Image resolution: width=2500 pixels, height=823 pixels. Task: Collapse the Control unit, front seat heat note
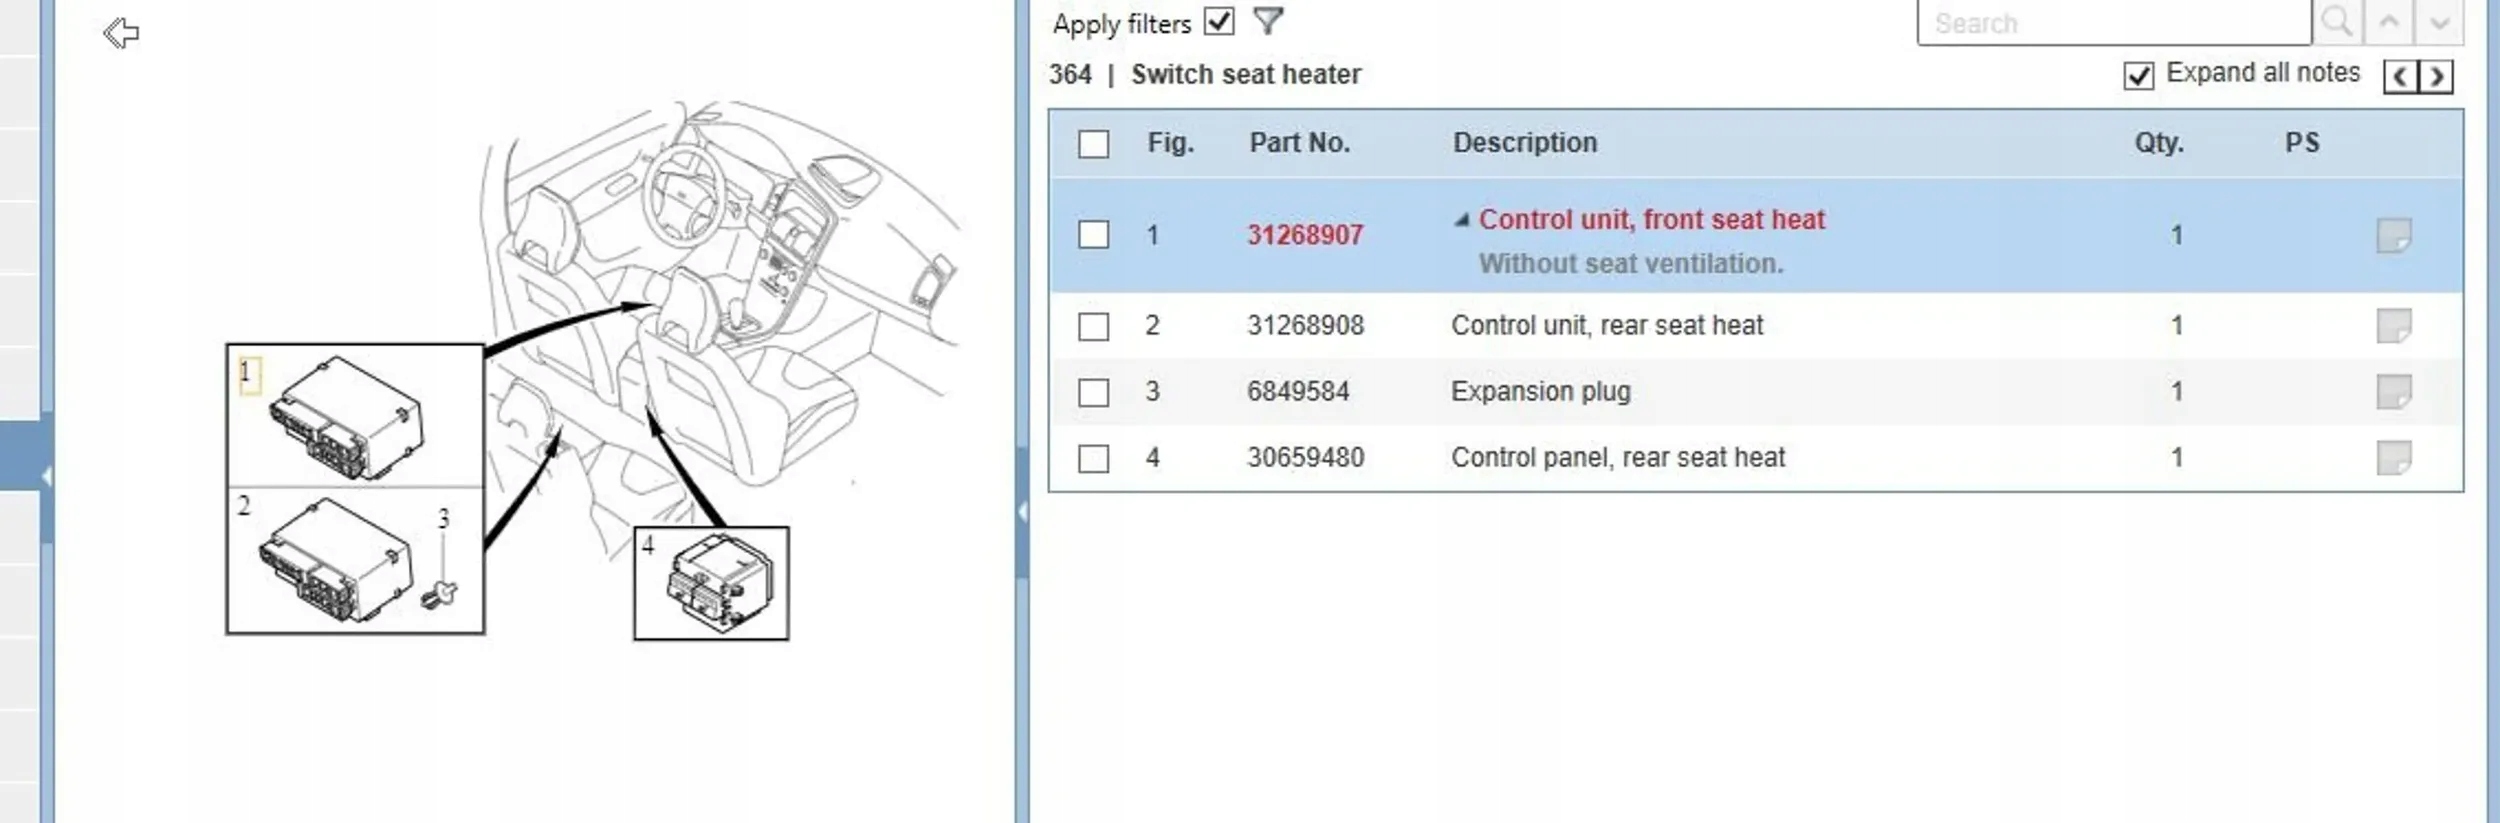1461,220
